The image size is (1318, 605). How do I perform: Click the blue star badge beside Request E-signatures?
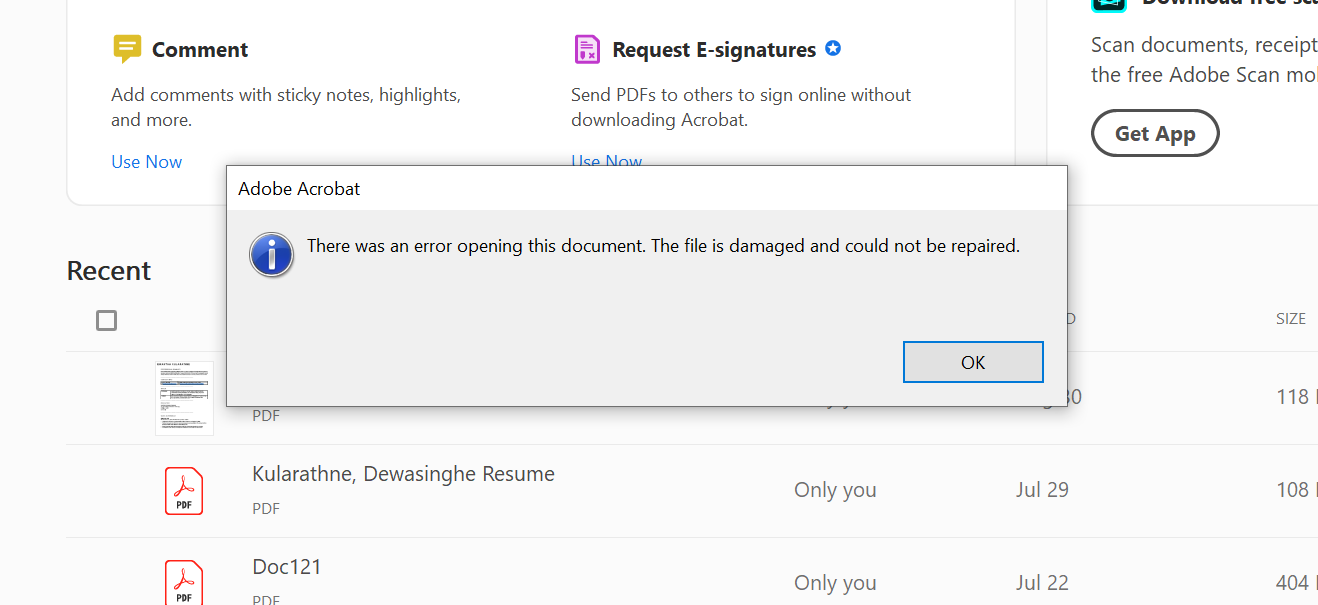point(833,48)
